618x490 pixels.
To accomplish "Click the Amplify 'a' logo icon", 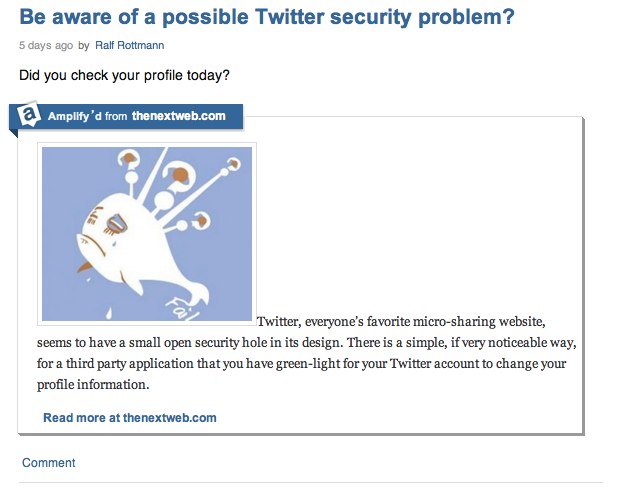I will tap(29, 114).
